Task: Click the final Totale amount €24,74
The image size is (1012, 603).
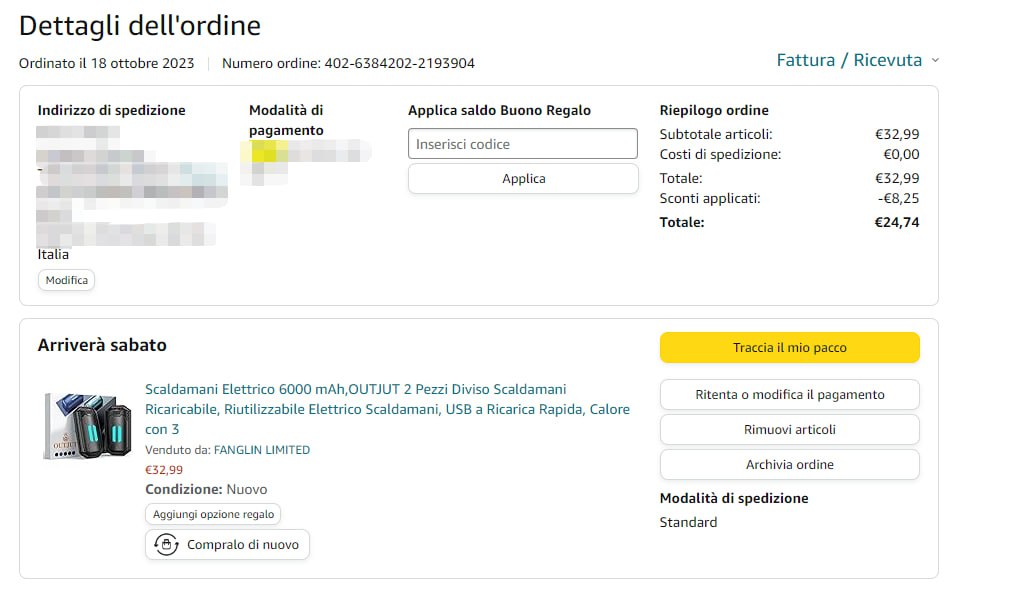Action: [x=897, y=222]
